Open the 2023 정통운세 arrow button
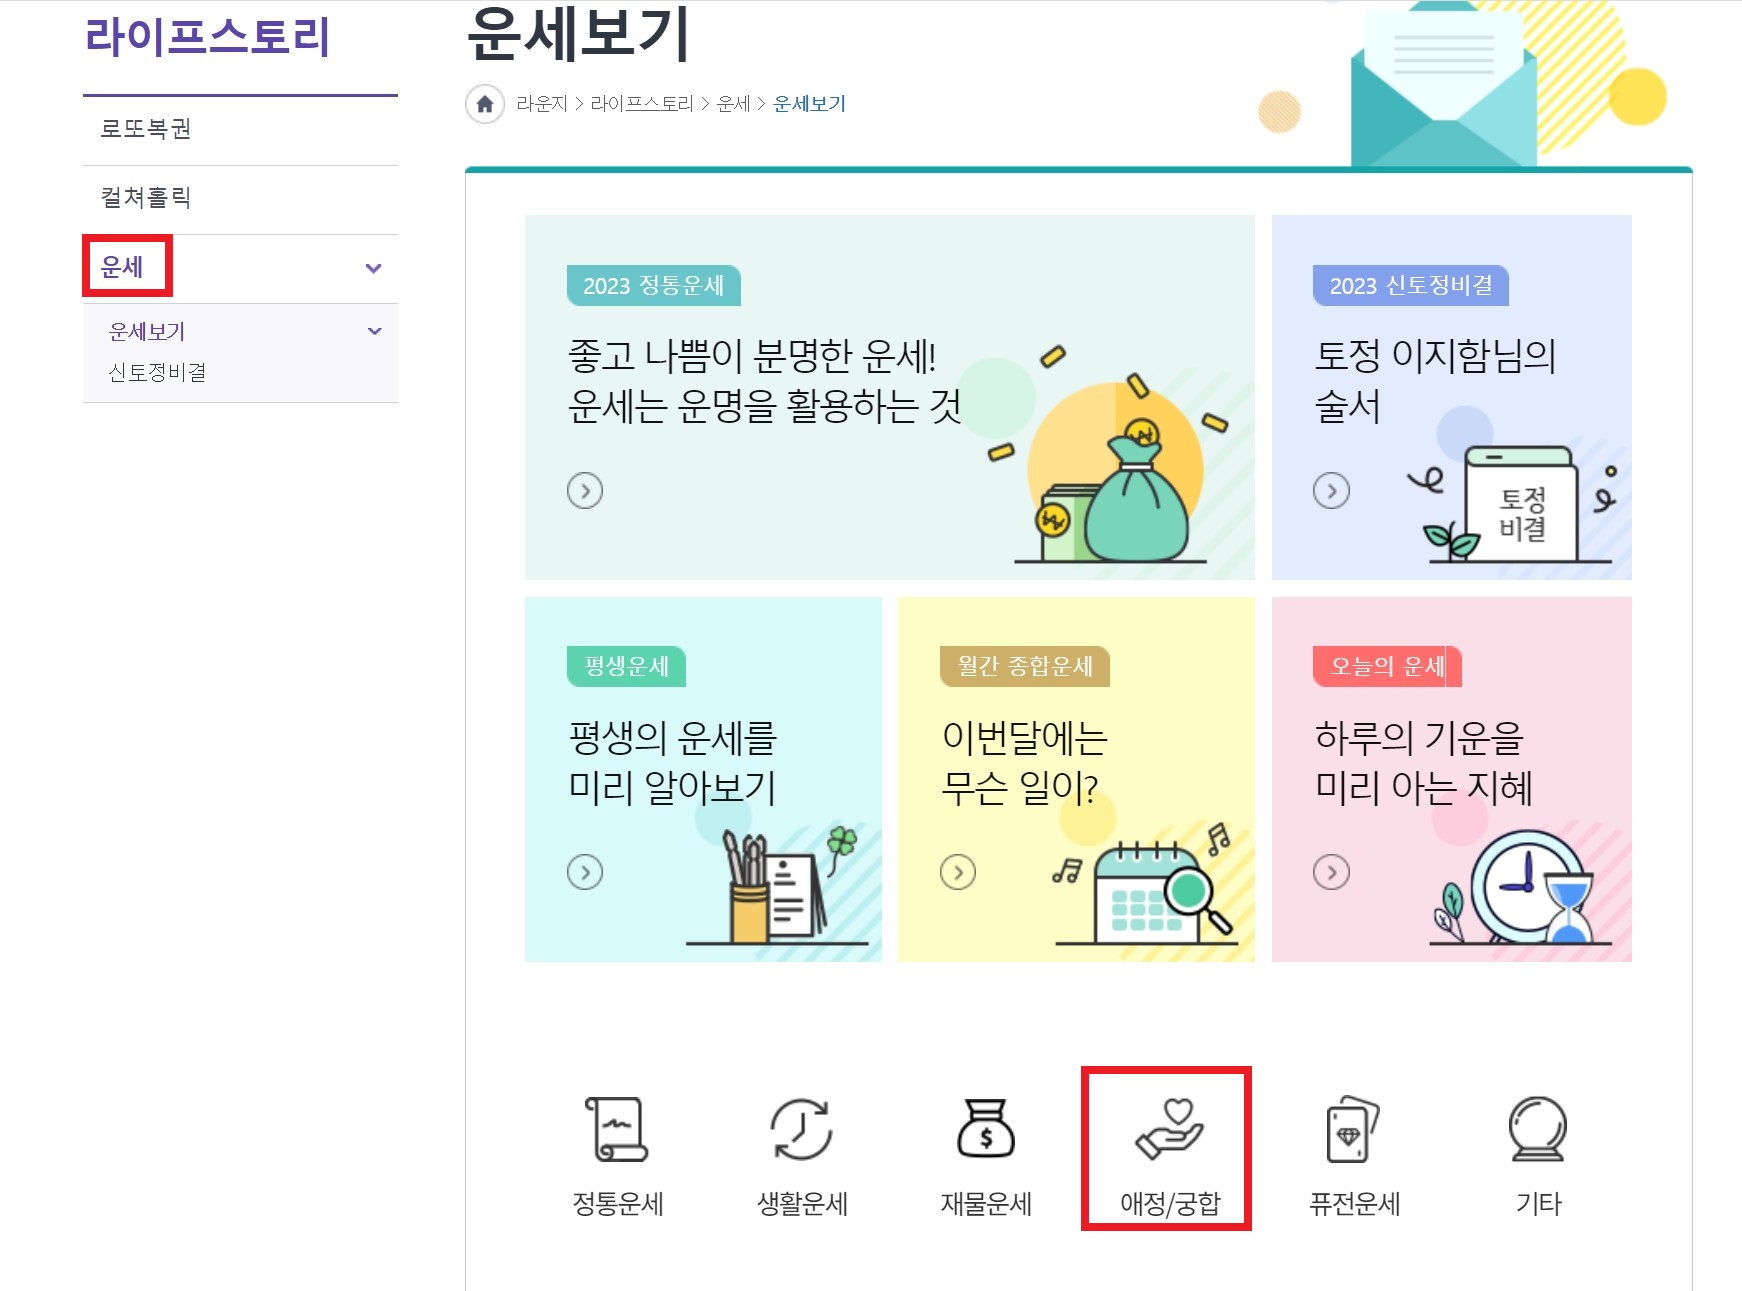 tap(584, 491)
